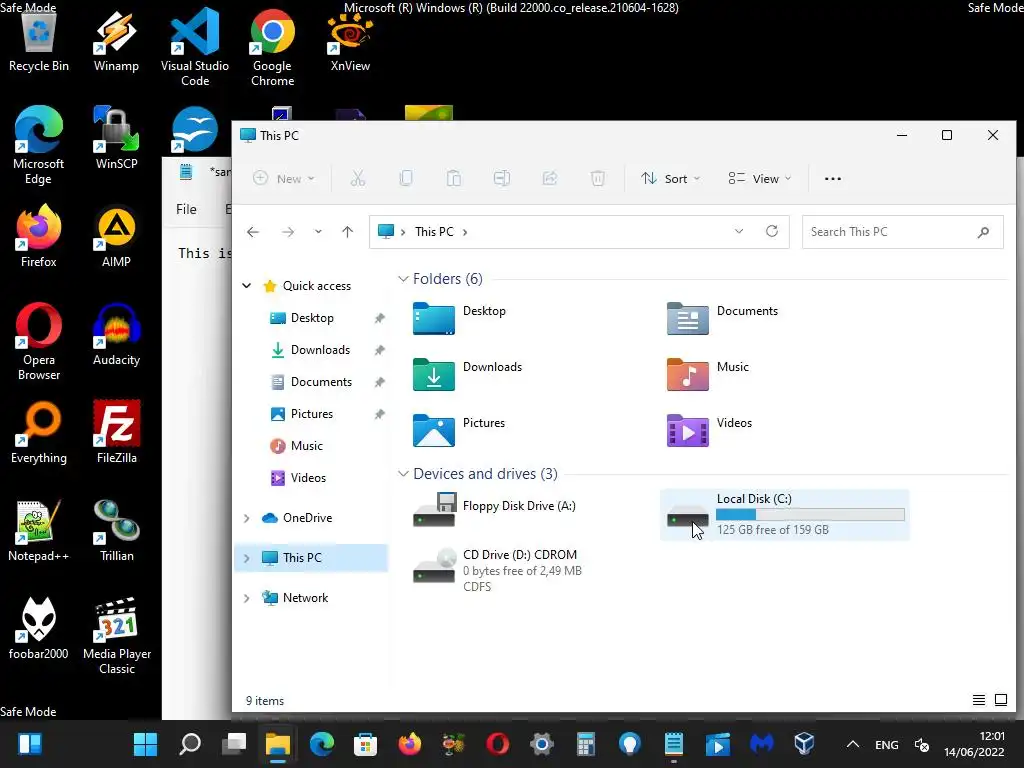Open the Windows Start button

click(145, 744)
